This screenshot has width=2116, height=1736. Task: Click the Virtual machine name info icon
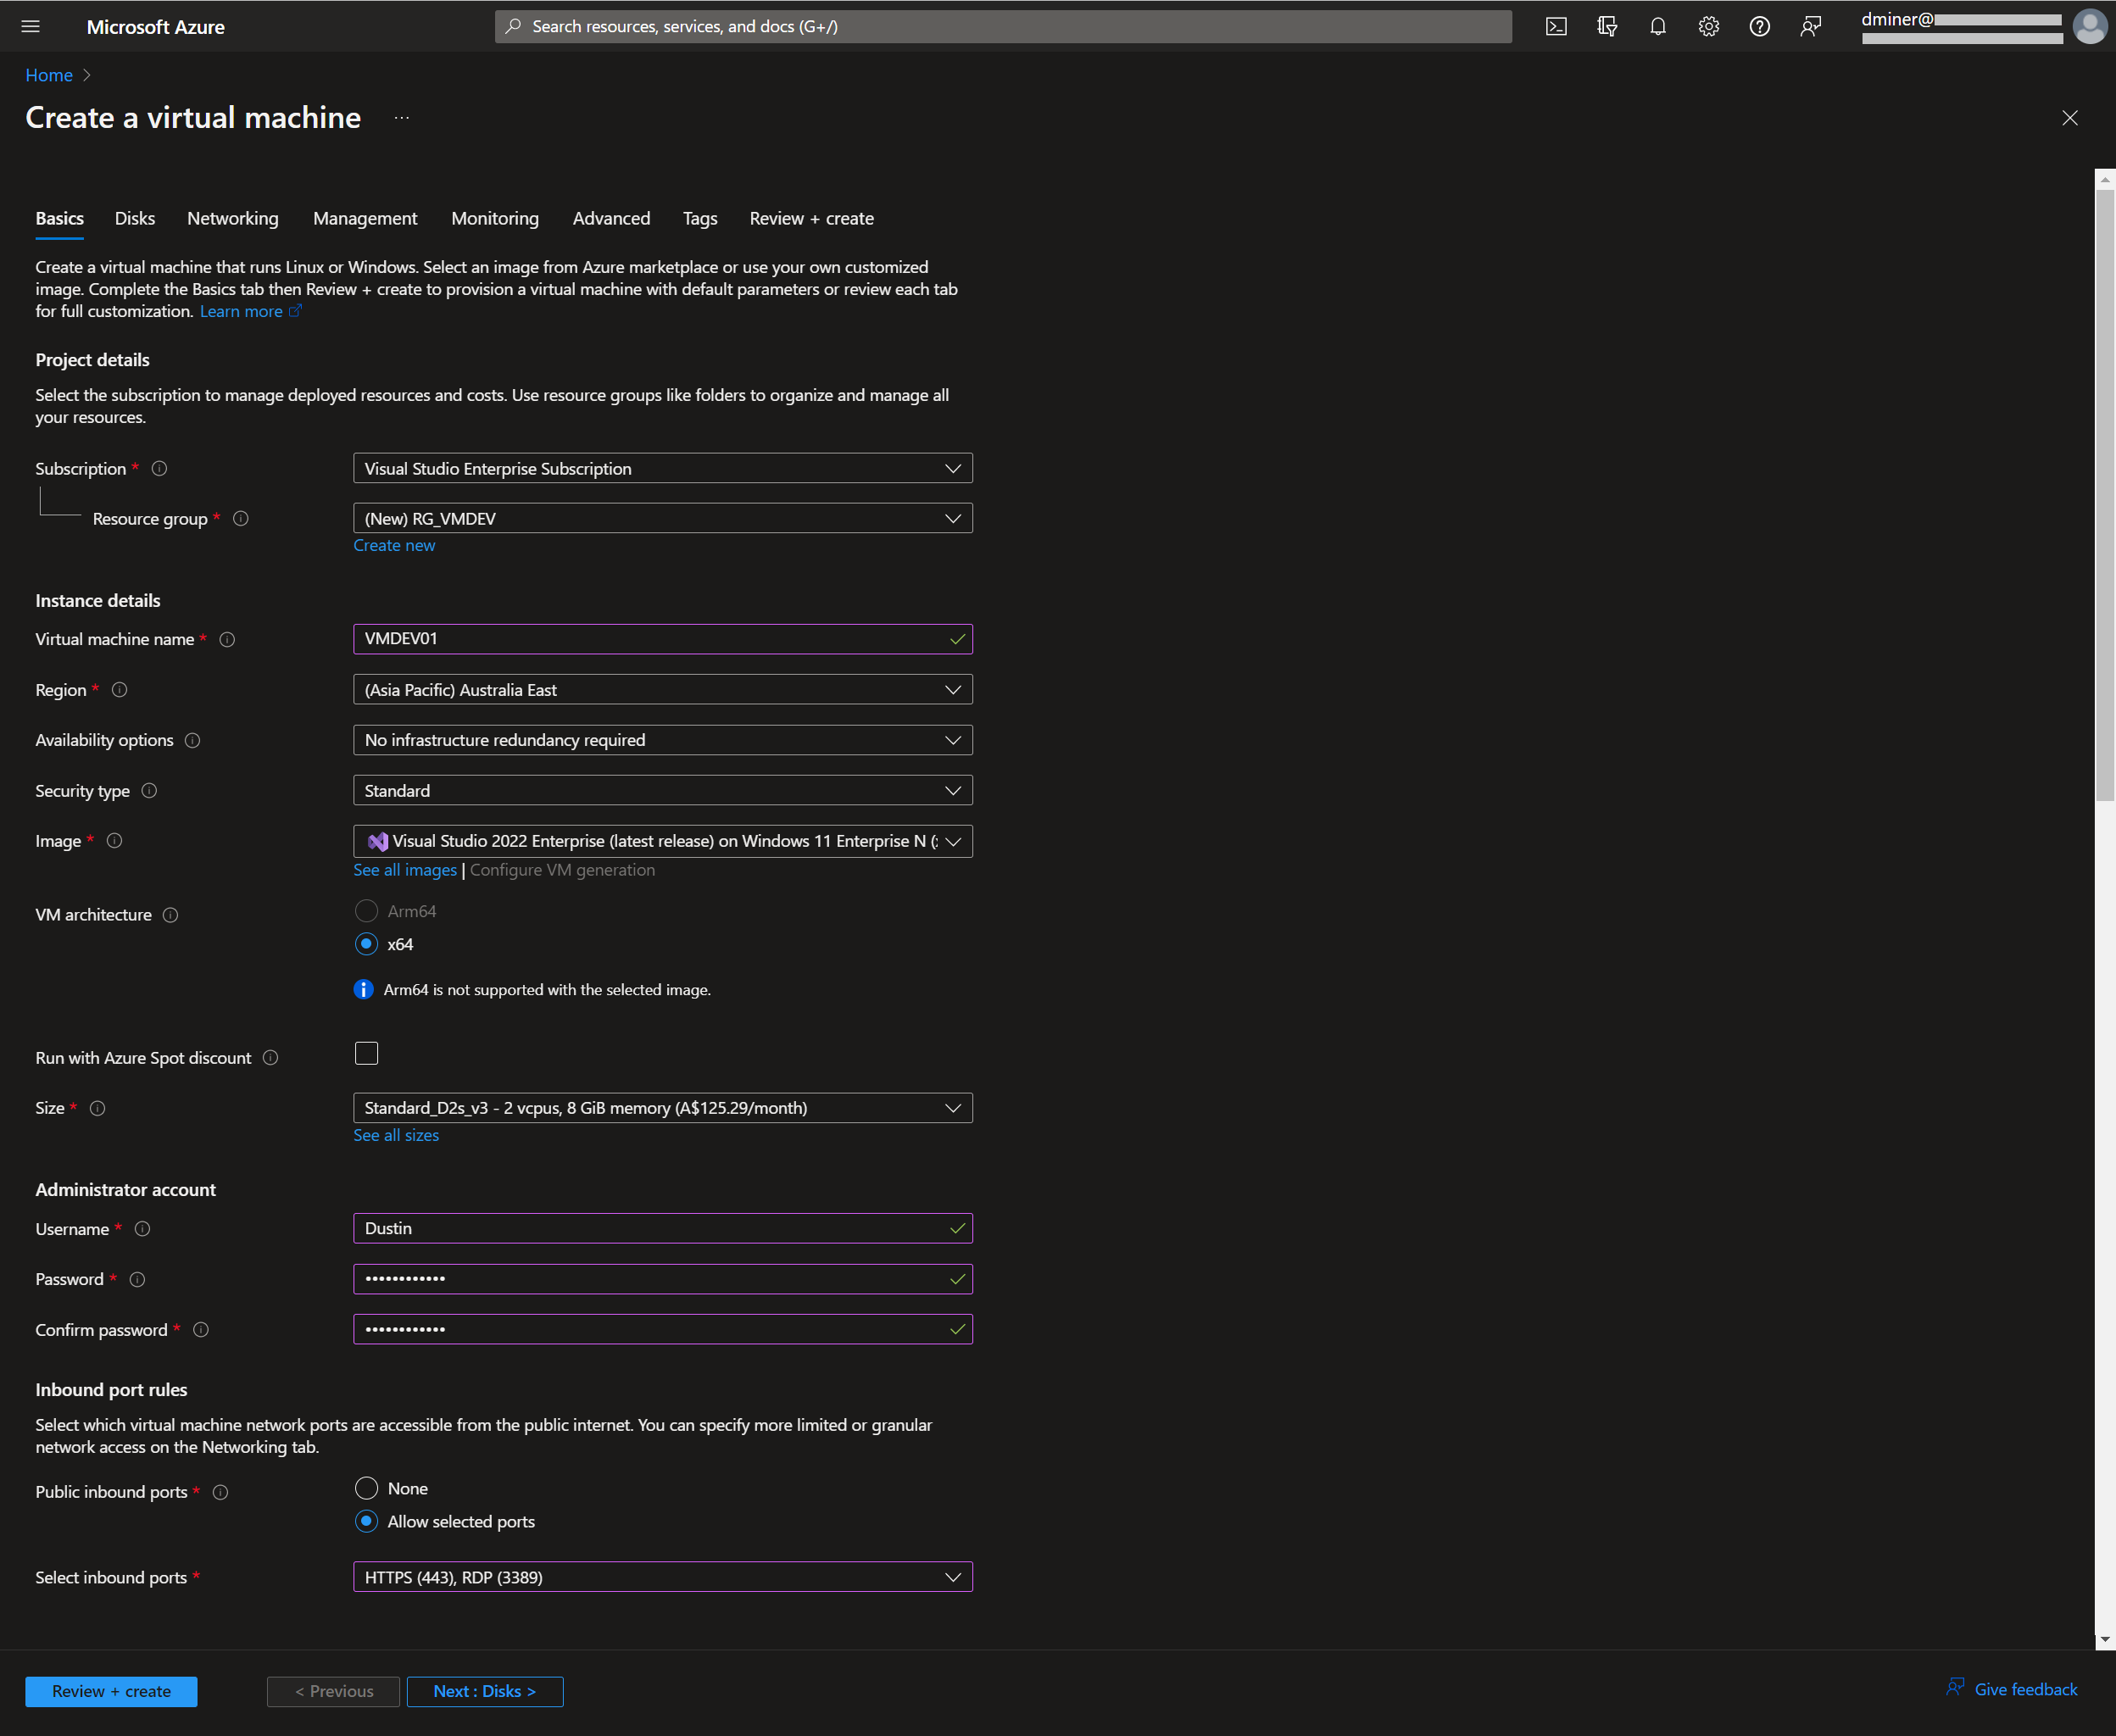[x=227, y=640]
